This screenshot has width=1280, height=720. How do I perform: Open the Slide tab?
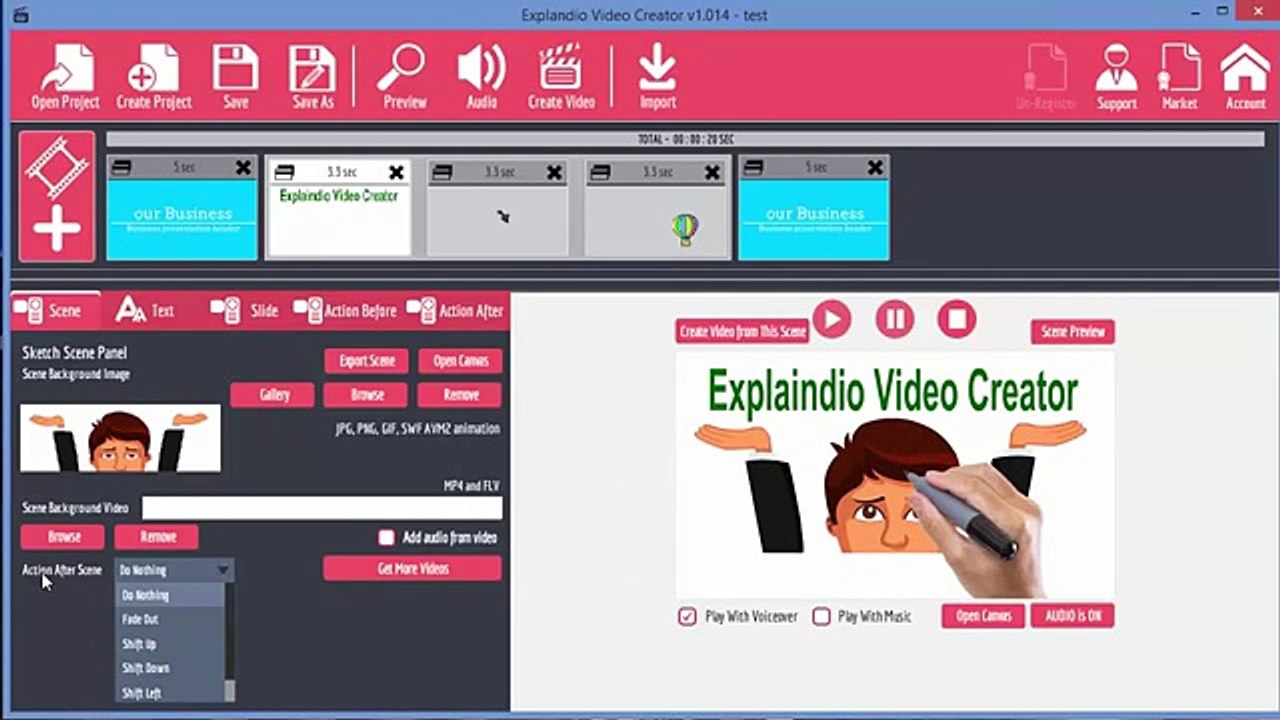pos(245,311)
